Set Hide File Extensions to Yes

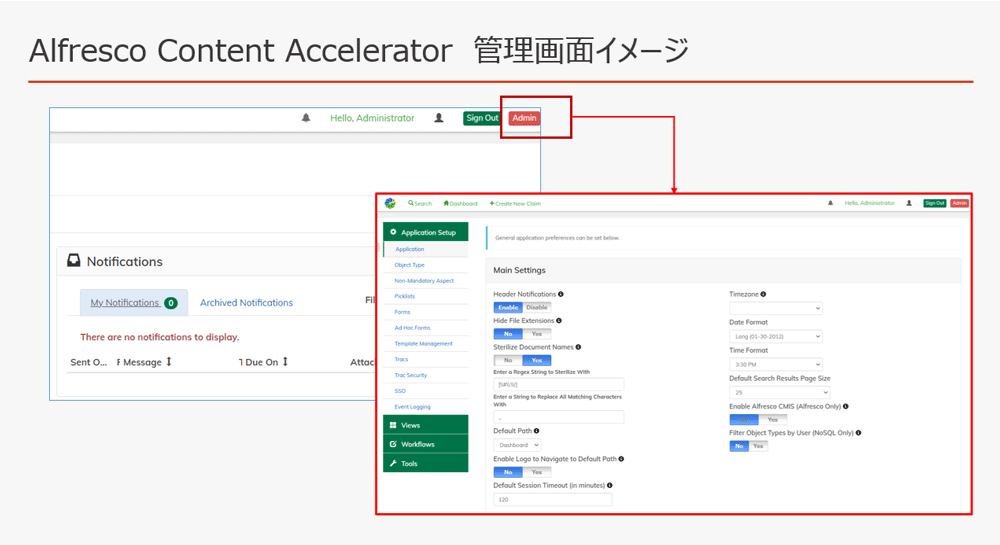(537, 334)
